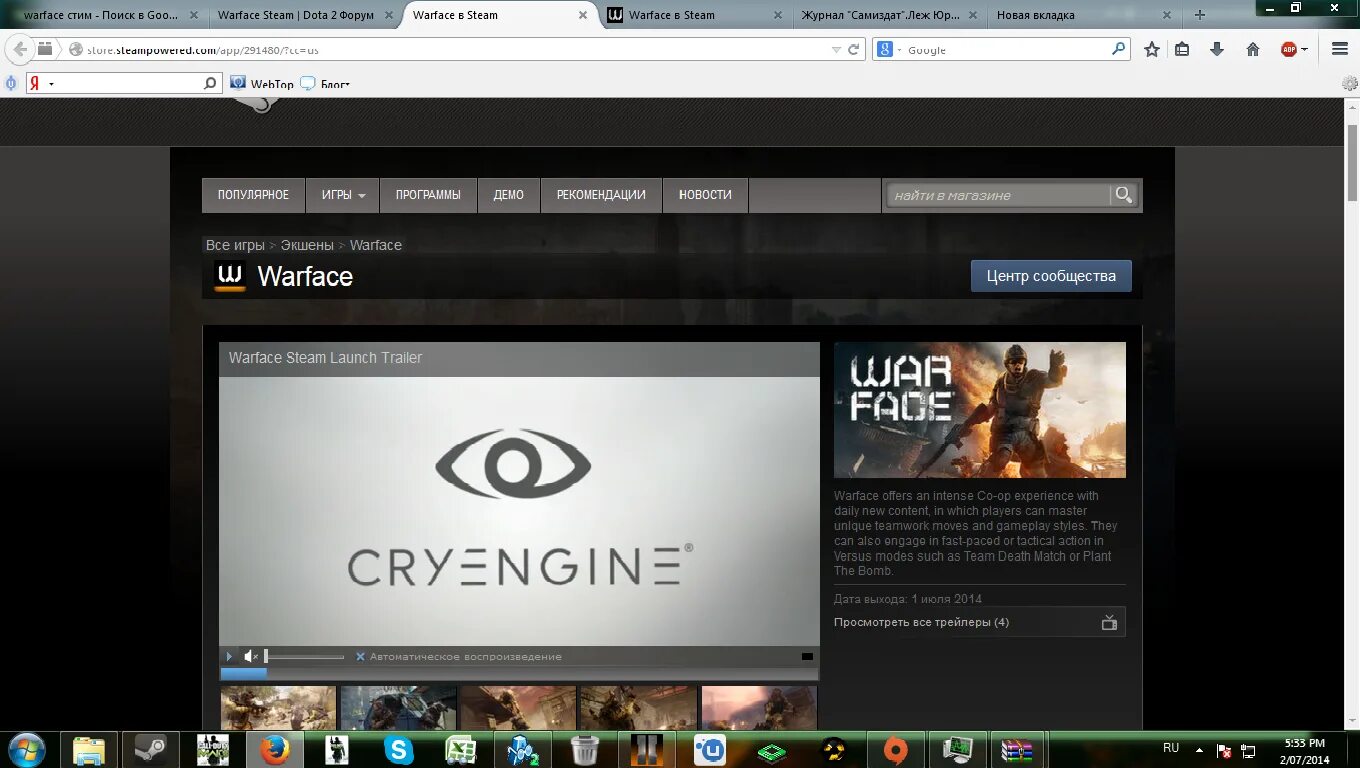Click the Warface header image
The height and width of the screenshot is (768, 1360).
pos(980,410)
